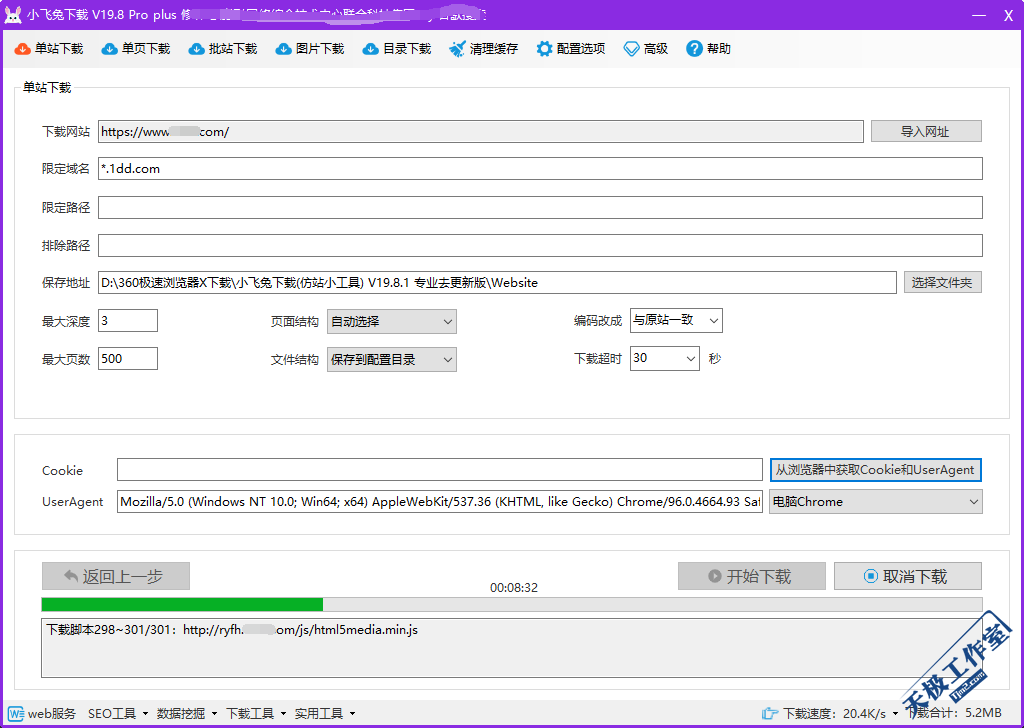Click 从浏览器中获取Cookie和UserAgent button
The width and height of the screenshot is (1024, 728).
875,469
